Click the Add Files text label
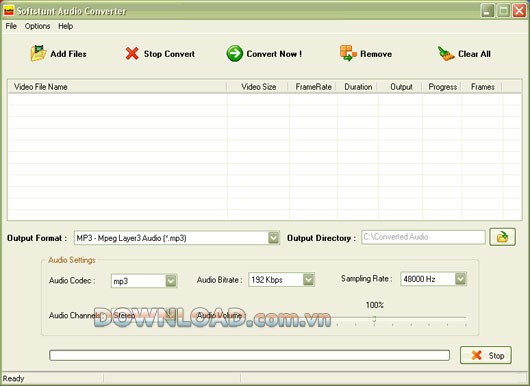The height and width of the screenshot is (386, 530). coord(68,54)
